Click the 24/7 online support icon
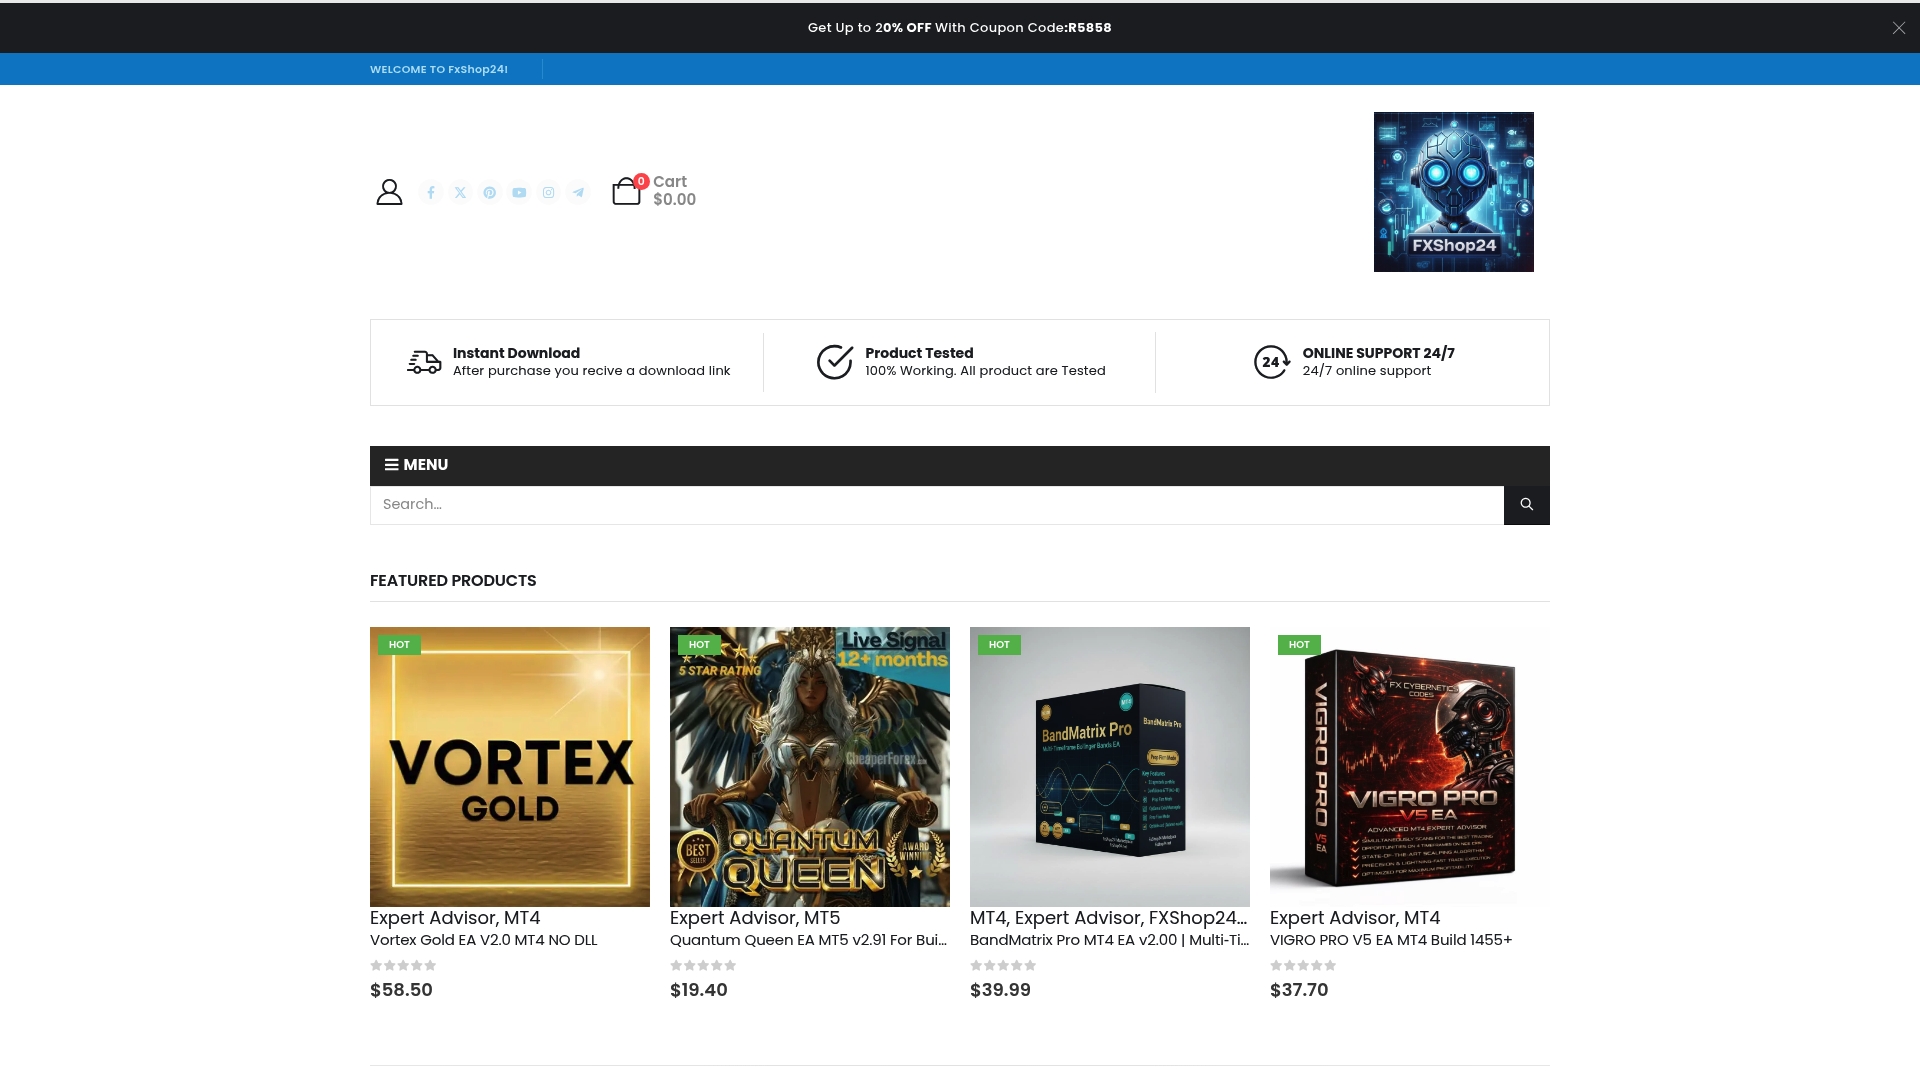 pos(1271,362)
